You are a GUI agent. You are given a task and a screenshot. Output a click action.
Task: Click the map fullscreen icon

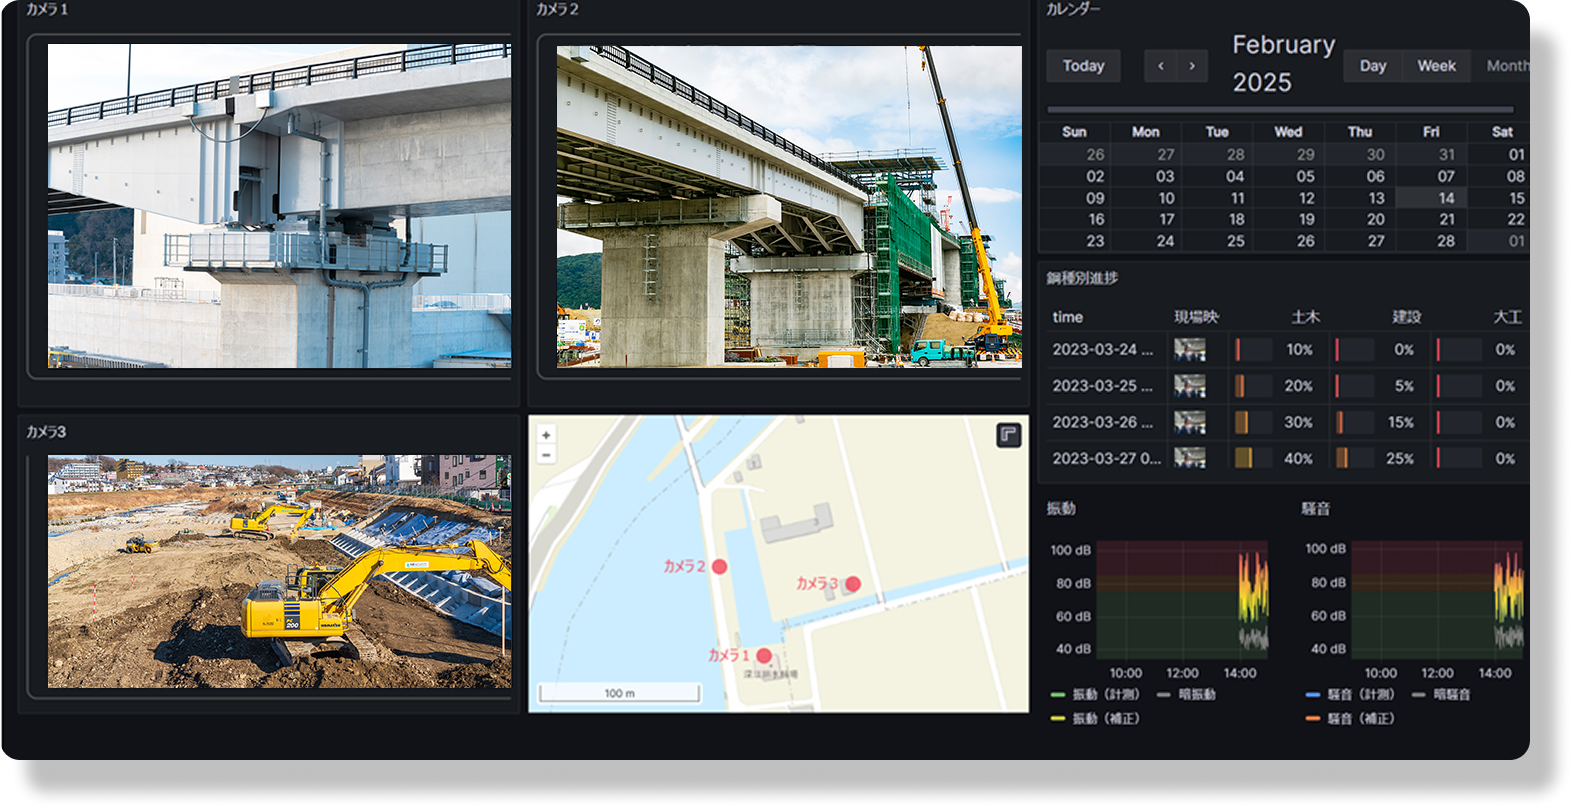point(1008,435)
